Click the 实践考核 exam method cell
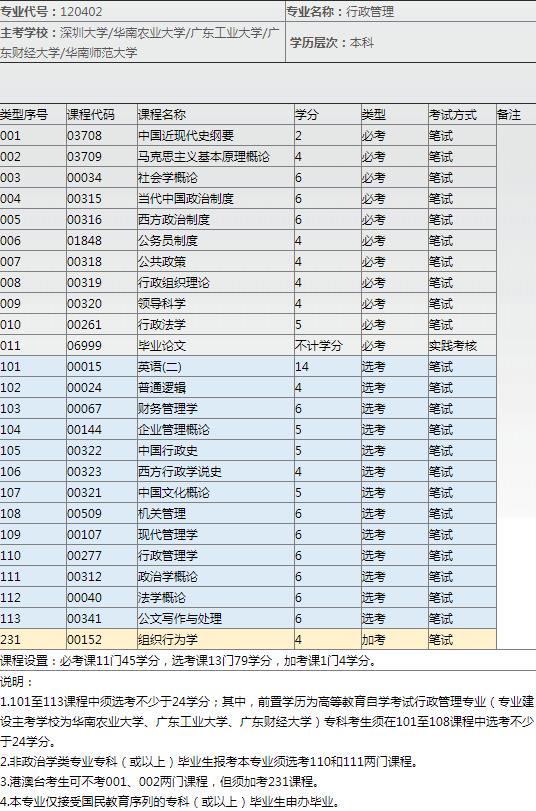The height and width of the screenshot is (811, 536). point(462,346)
